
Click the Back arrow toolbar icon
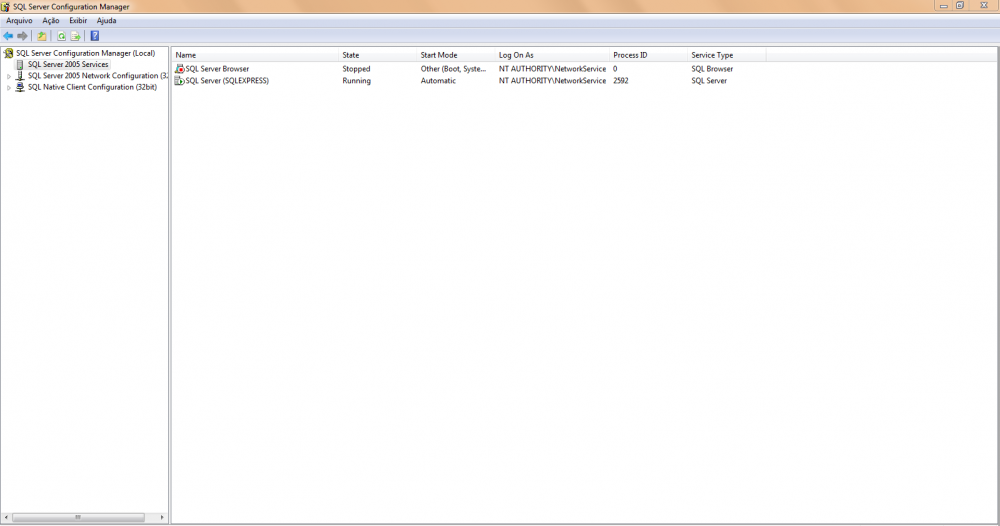pyautogui.click(x=9, y=36)
